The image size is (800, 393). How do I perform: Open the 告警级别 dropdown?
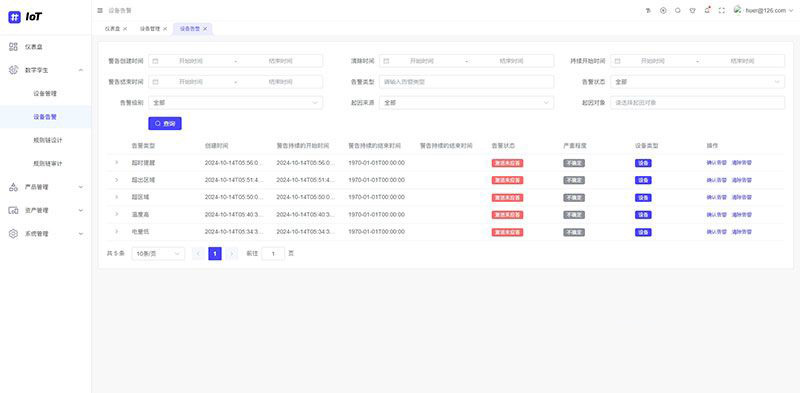(236, 103)
